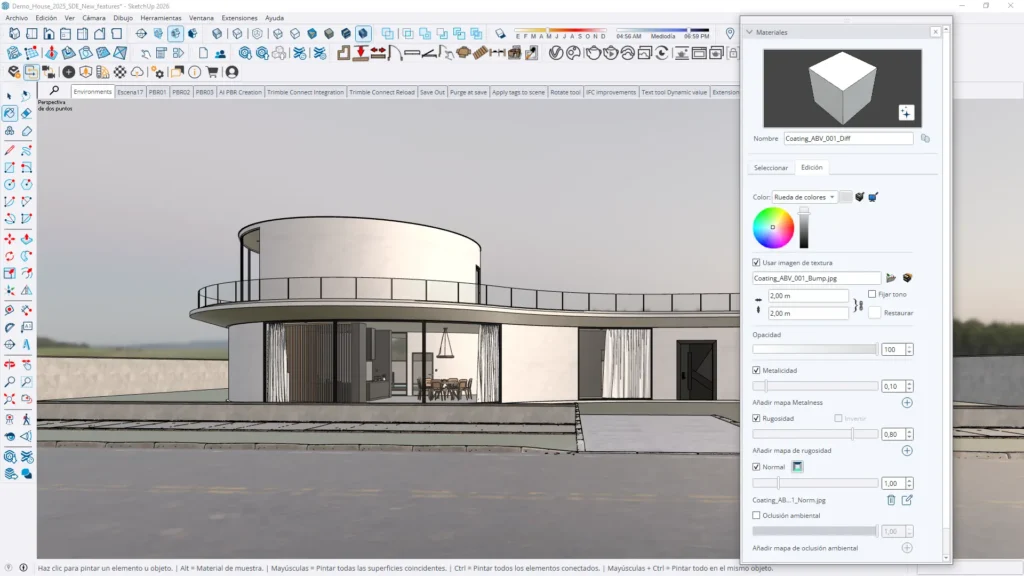Add a Metalness map with plus button
1024x576 pixels.
[x=907, y=403]
